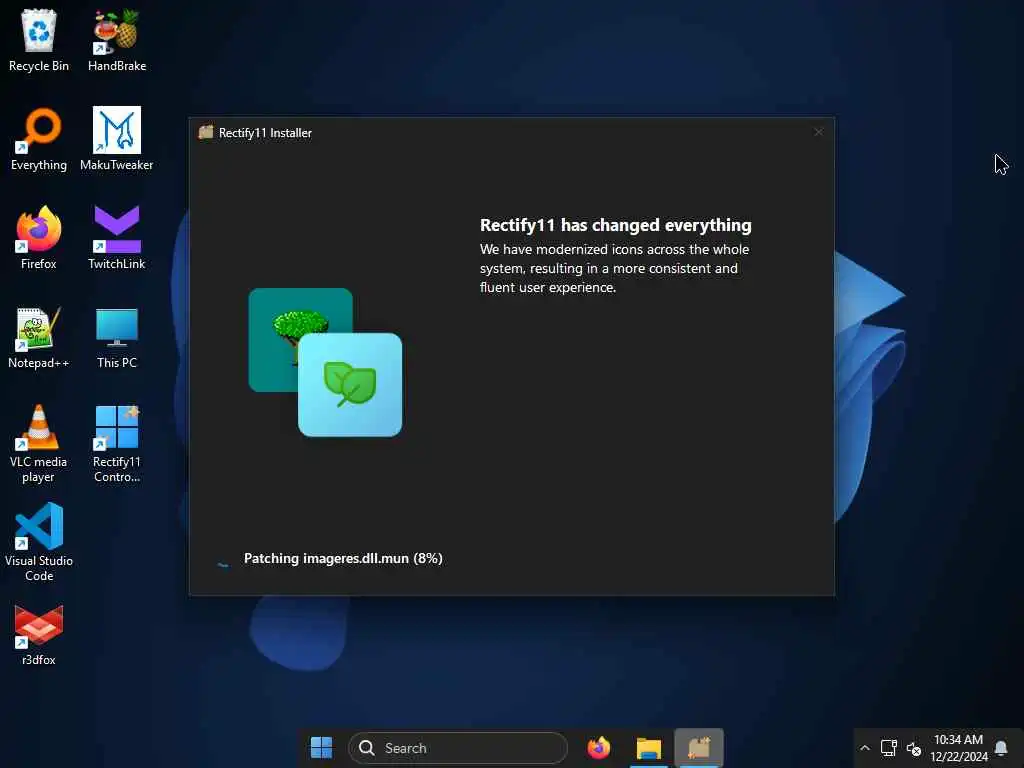Viewport: 1024px width, 768px height.
Task: Open MakuTweaker desktop shortcut
Action: (x=116, y=140)
